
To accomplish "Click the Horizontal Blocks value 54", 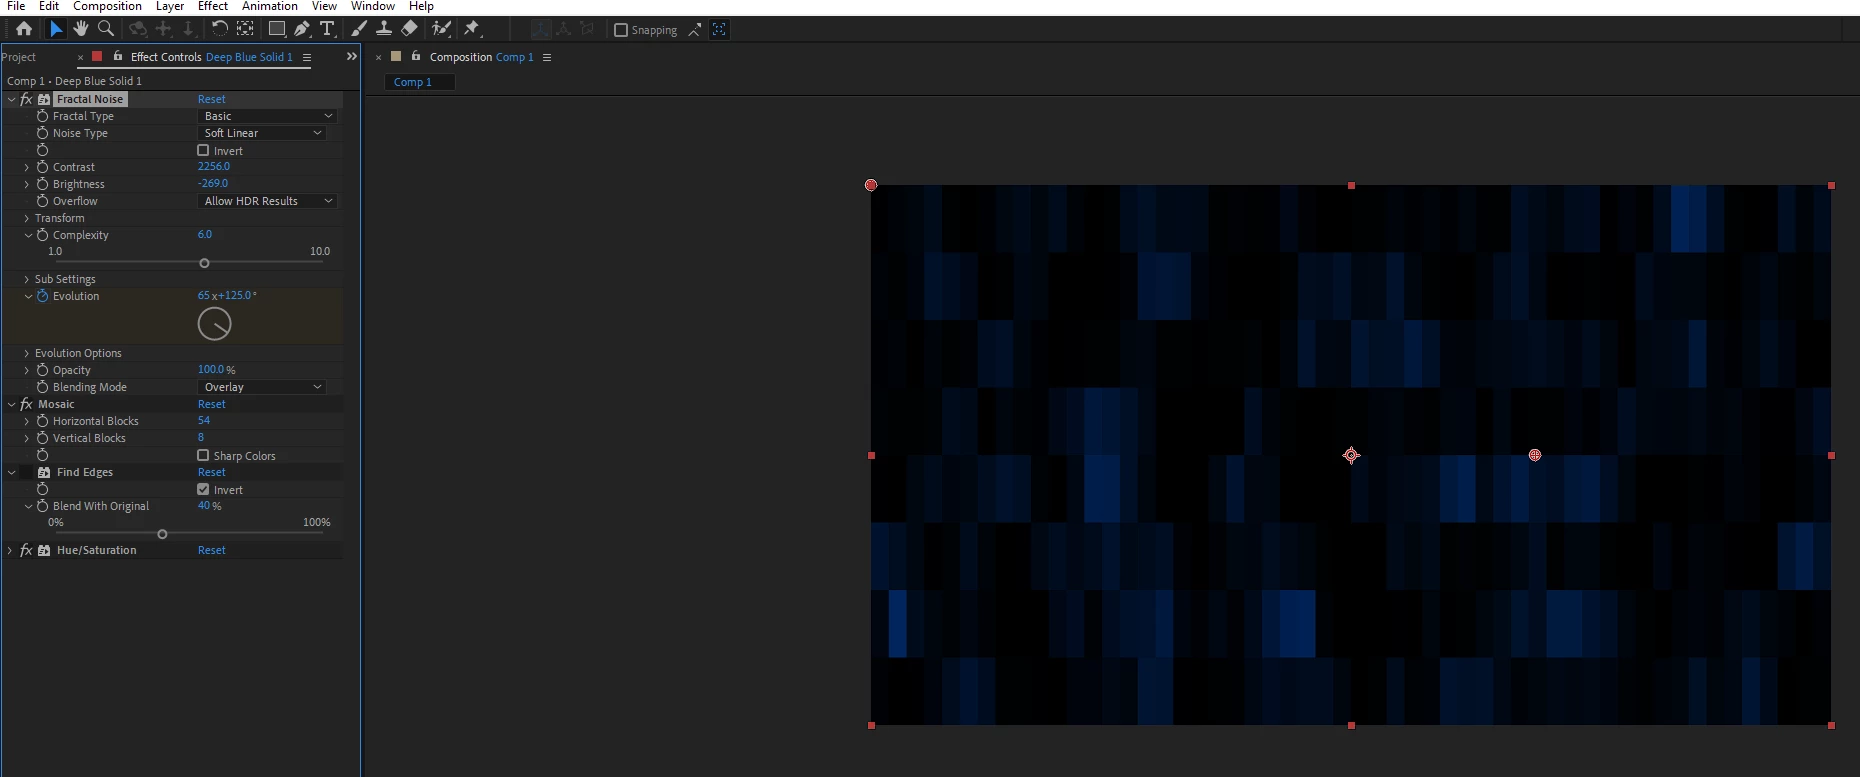I will click(204, 421).
